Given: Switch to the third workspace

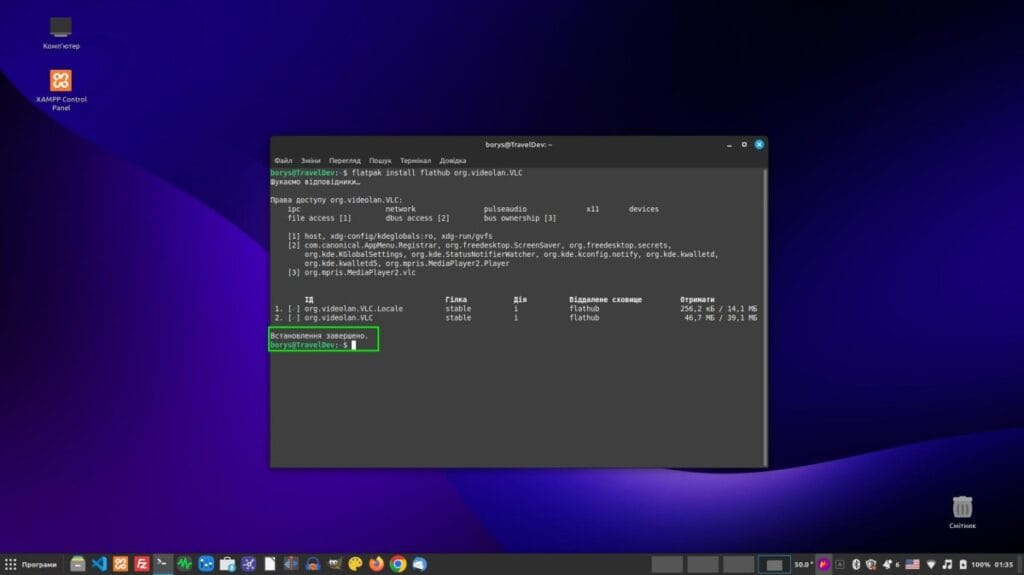Looking at the screenshot, I should 739,564.
